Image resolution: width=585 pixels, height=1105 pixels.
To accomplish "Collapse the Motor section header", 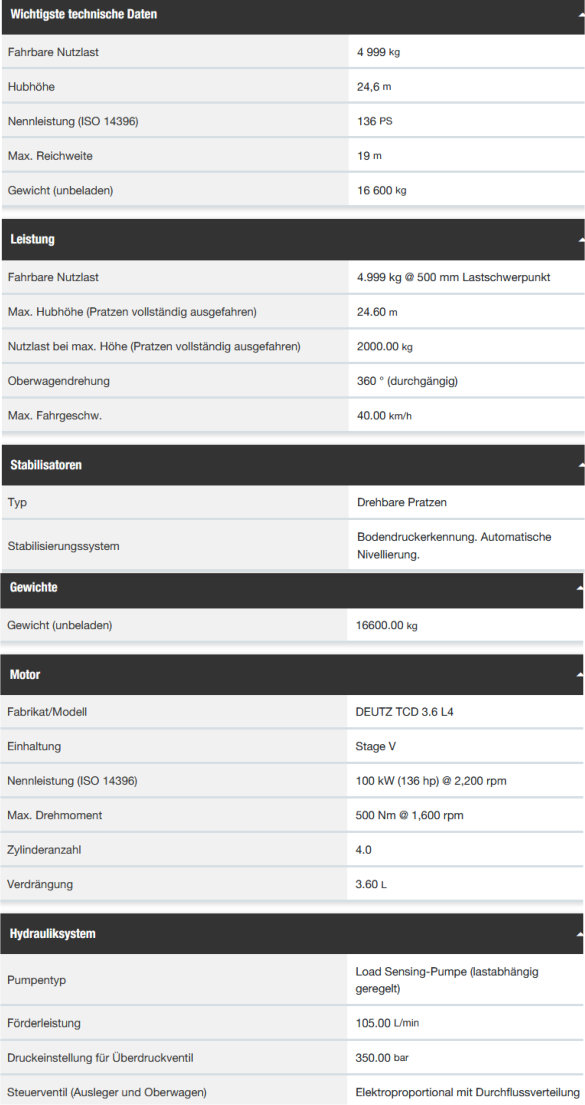I will click(292, 674).
